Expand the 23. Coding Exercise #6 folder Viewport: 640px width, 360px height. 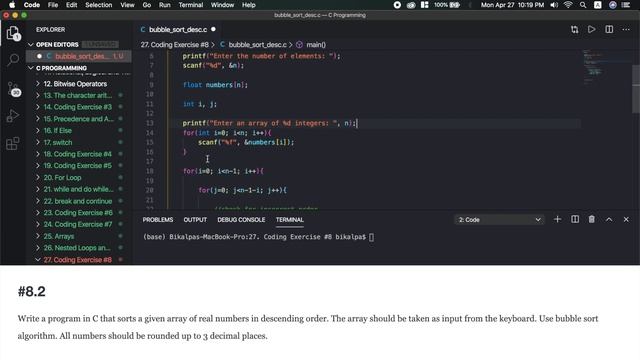tap(78, 213)
